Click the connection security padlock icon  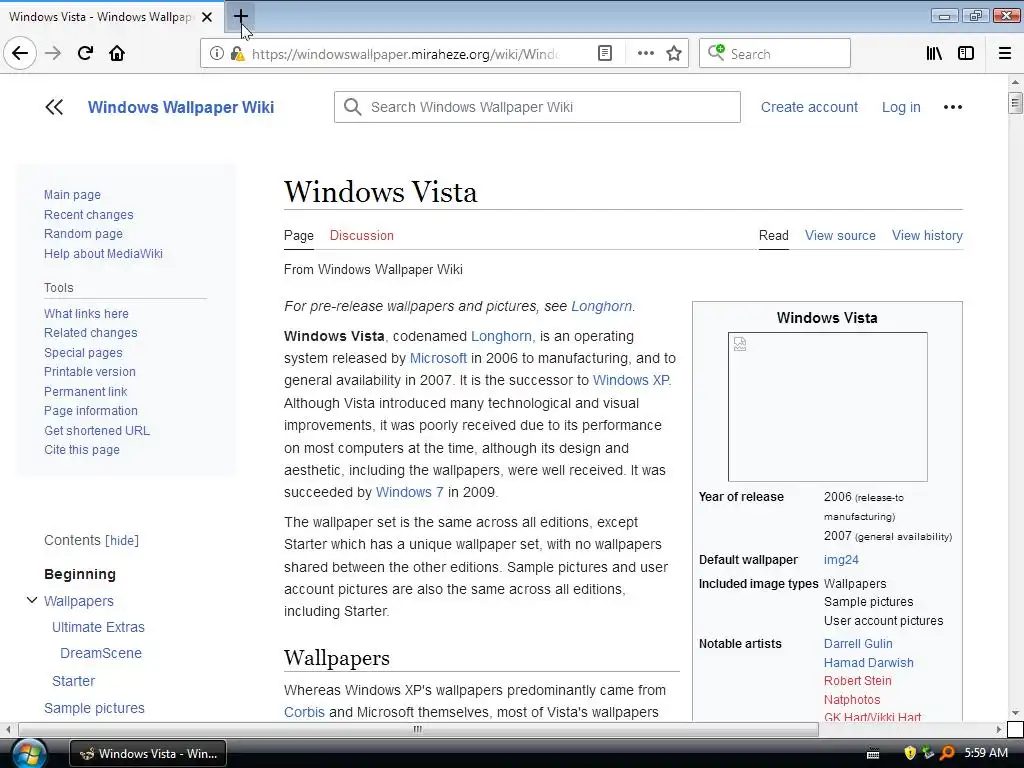coord(237,54)
